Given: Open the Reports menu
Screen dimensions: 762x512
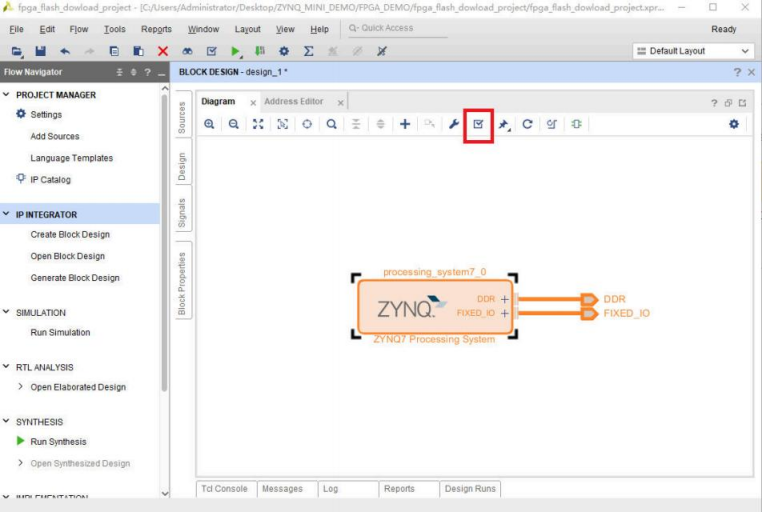Looking at the screenshot, I should tap(156, 29).
